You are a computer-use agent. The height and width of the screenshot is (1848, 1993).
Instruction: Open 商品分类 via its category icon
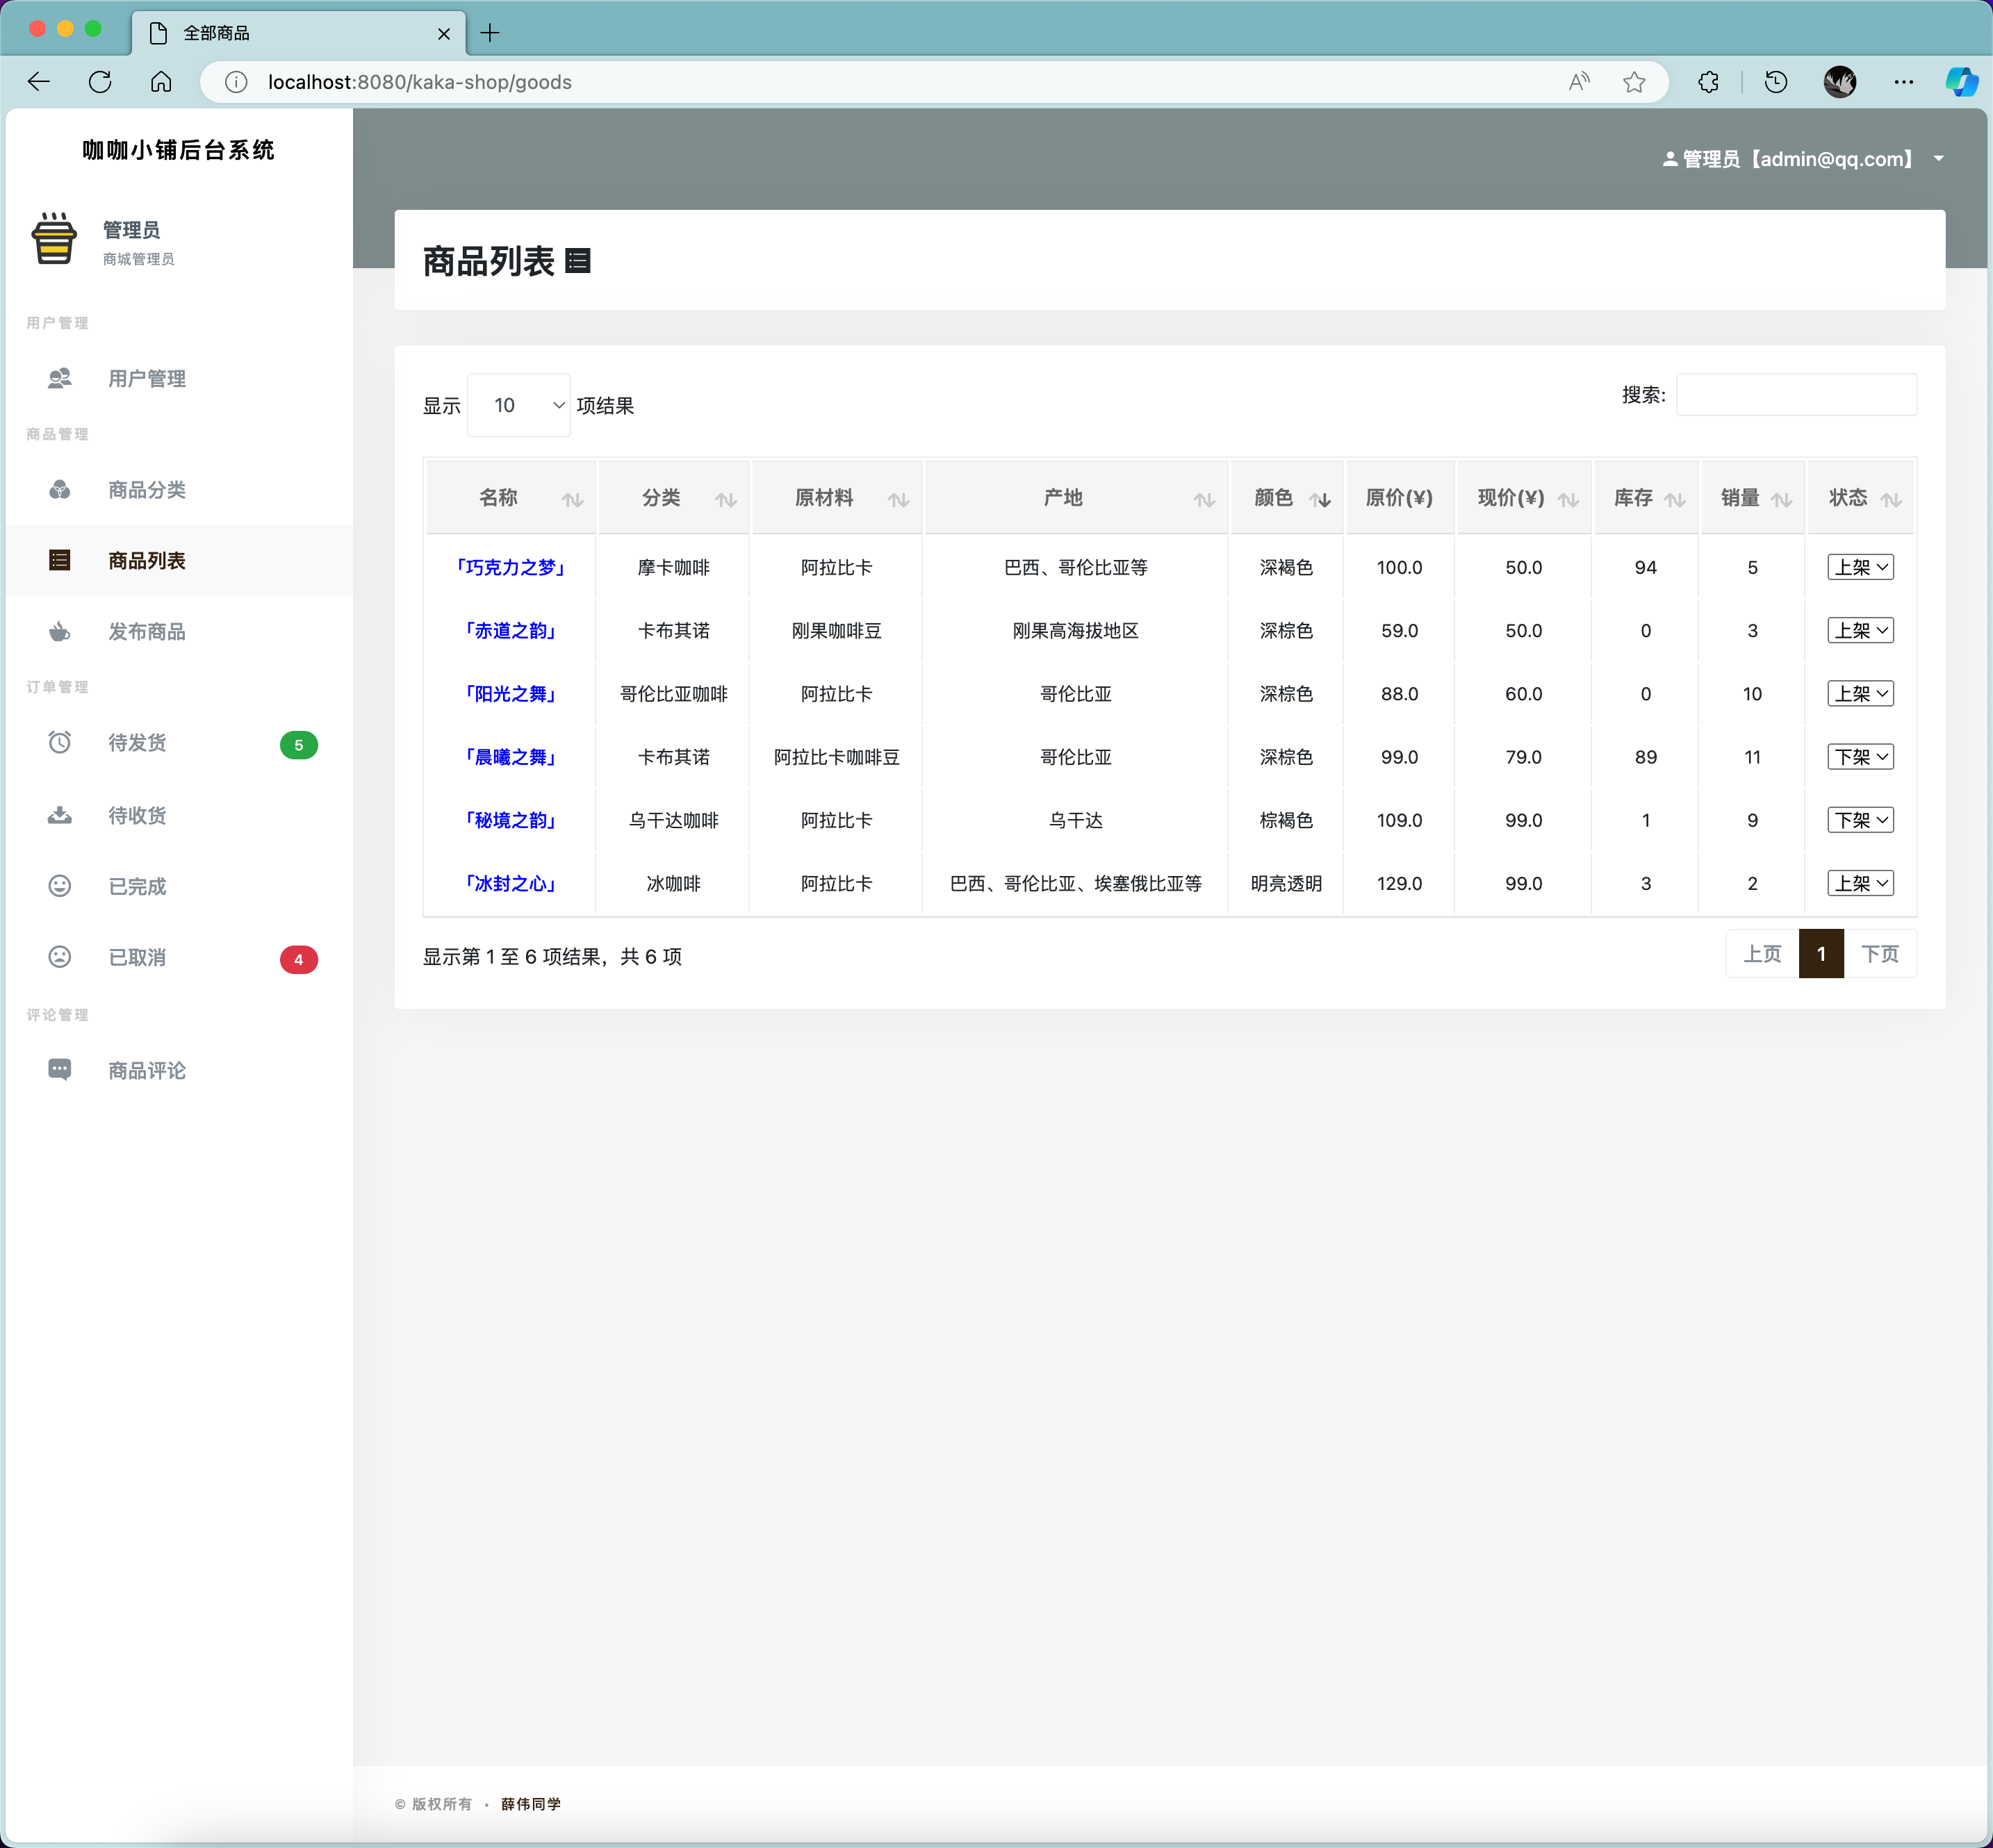[60, 489]
